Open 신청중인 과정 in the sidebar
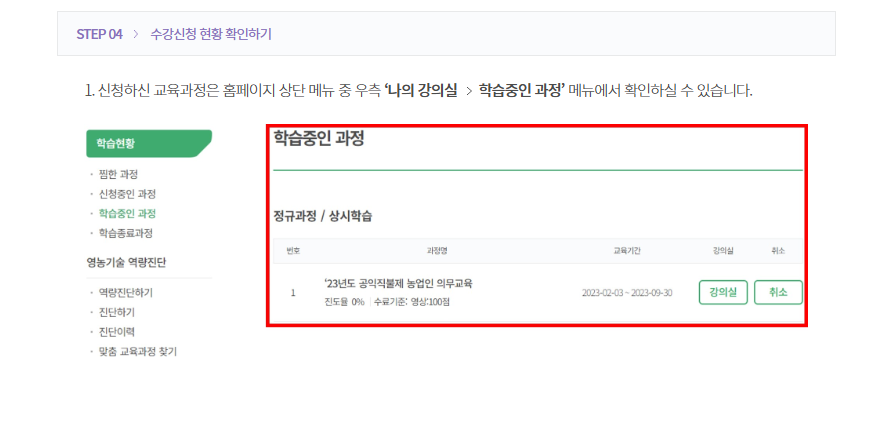The image size is (879, 426). click(x=127, y=194)
